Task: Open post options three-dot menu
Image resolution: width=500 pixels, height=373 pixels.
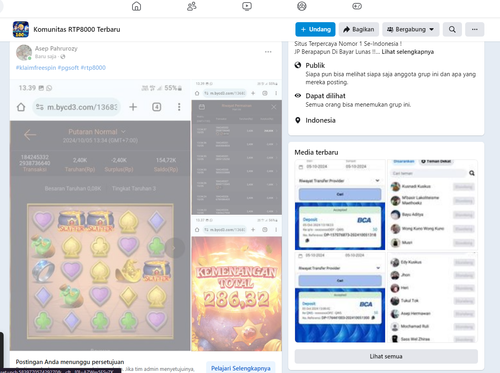Action: (x=268, y=52)
